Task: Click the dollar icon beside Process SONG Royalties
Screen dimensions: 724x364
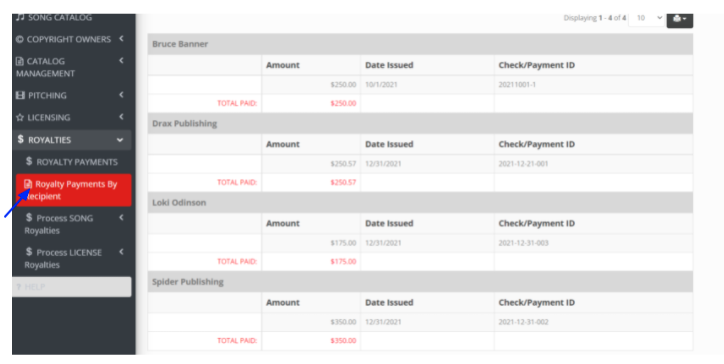Action: [x=29, y=218]
